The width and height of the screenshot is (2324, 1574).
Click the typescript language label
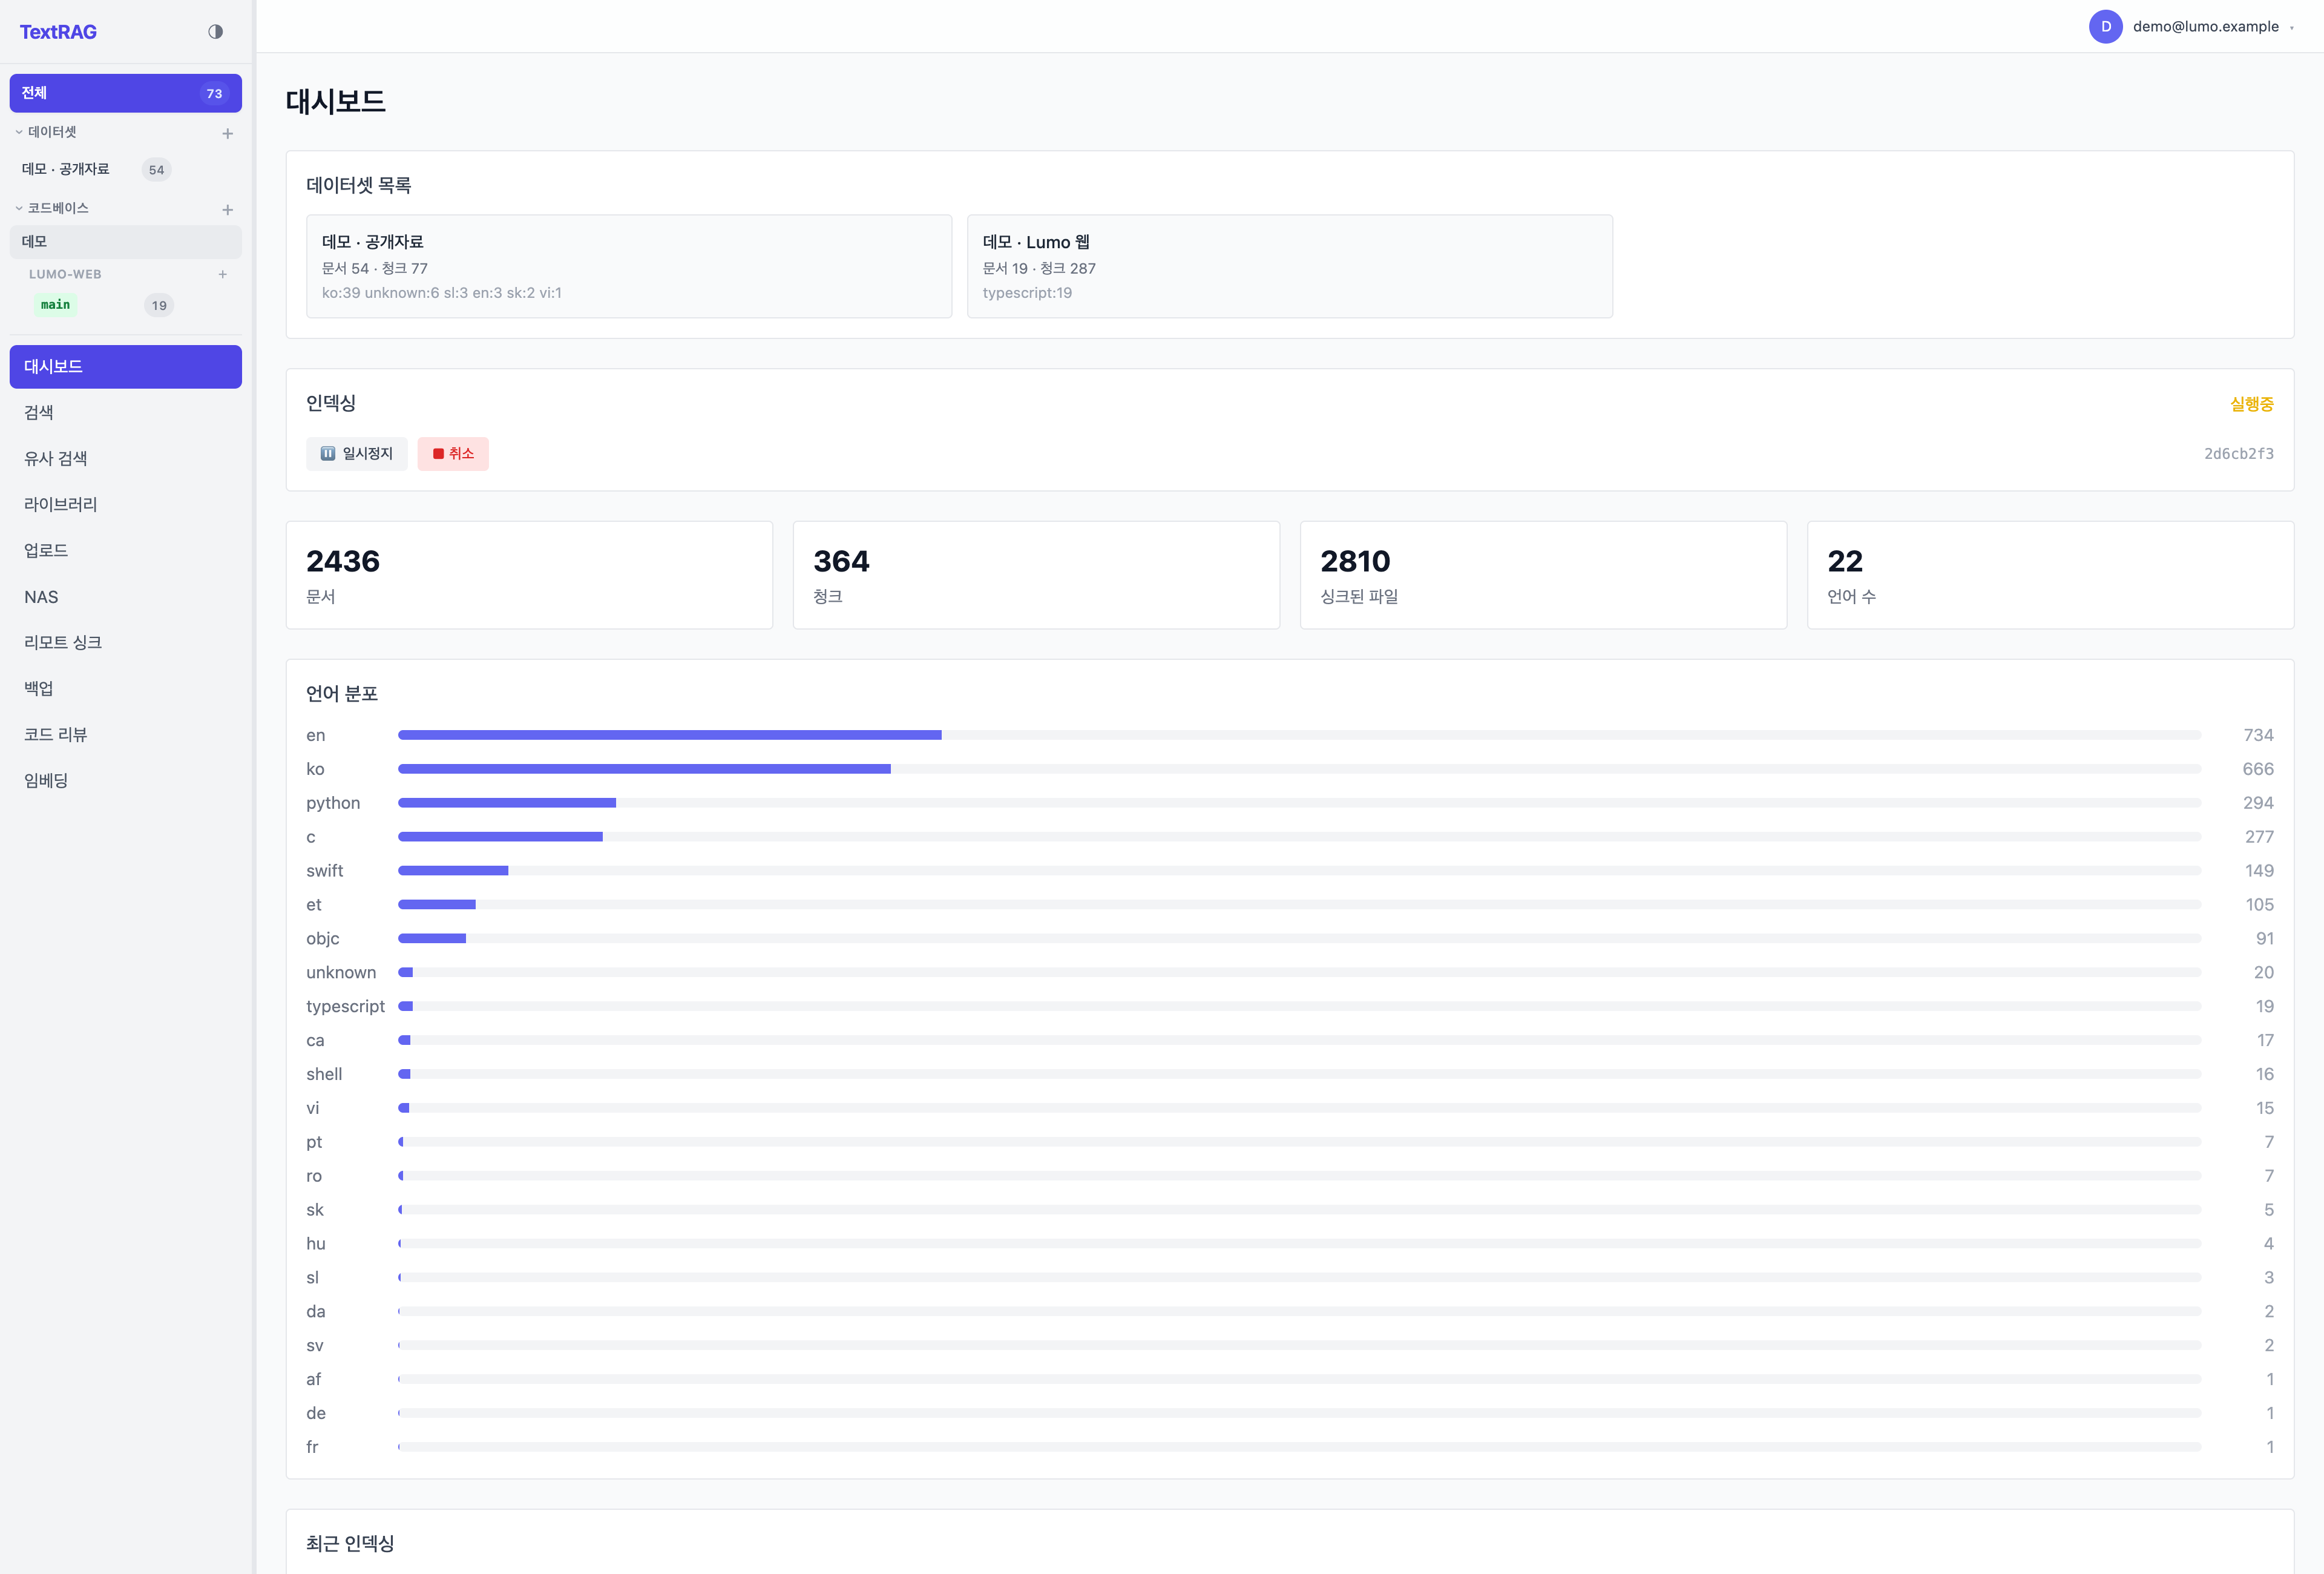pos(345,1007)
